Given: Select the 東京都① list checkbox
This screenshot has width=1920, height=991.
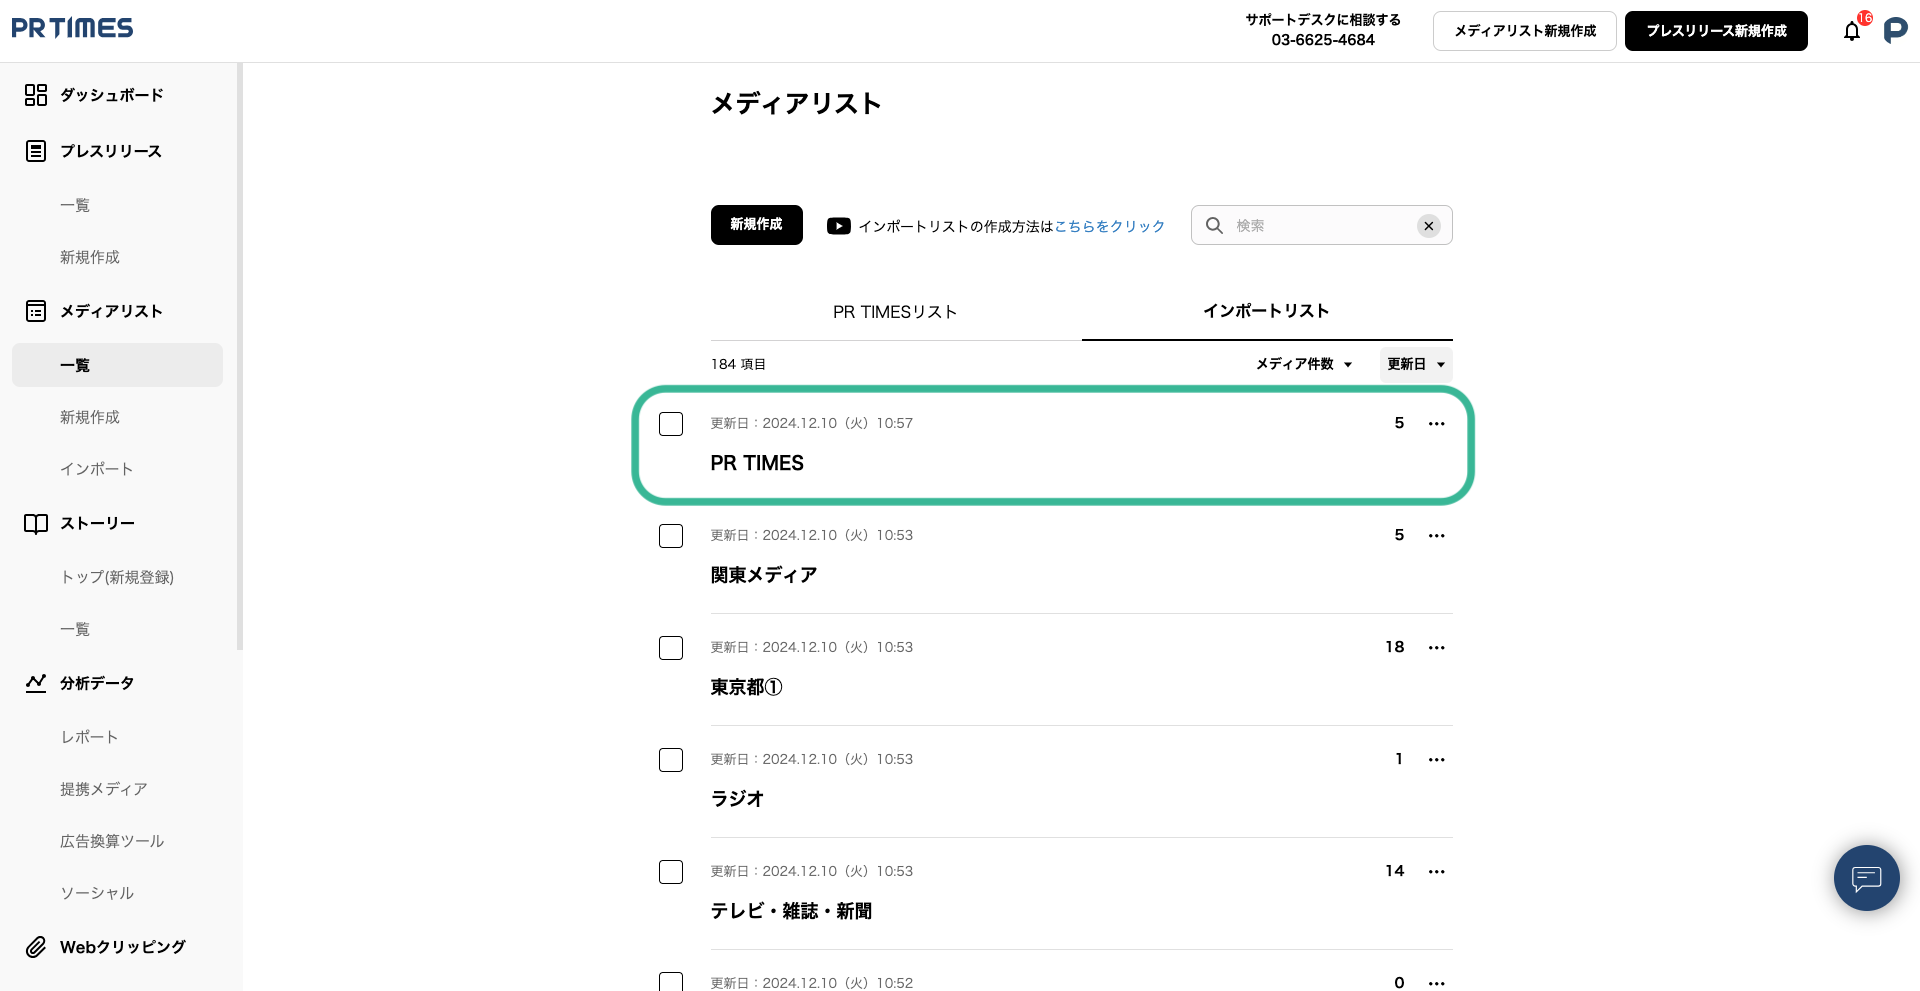Looking at the screenshot, I should [671, 648].
